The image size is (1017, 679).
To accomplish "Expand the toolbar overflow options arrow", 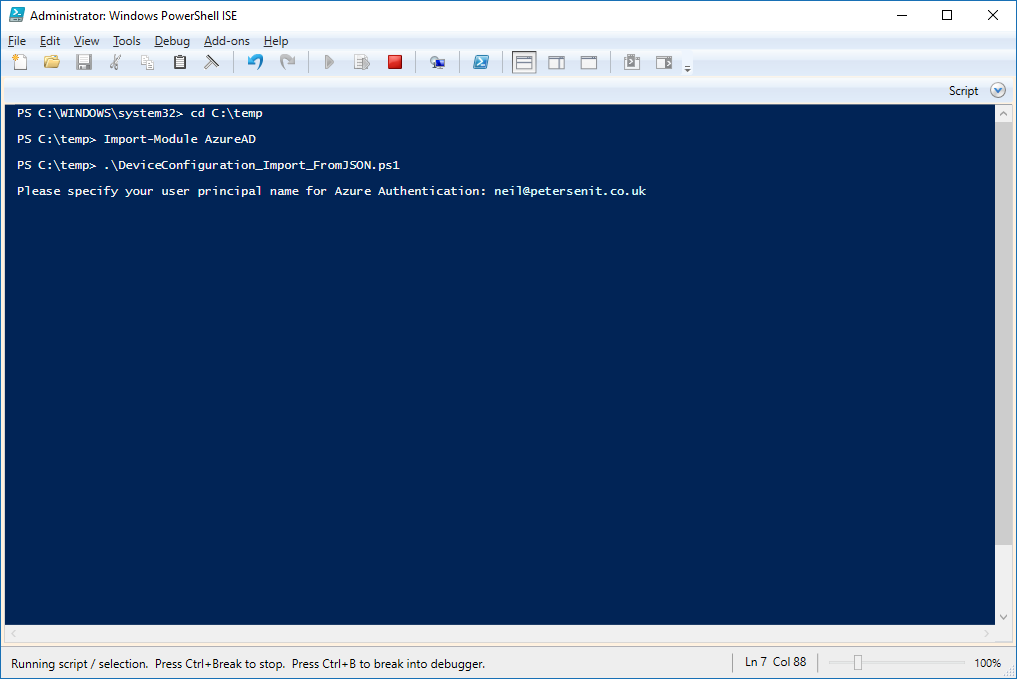I will [688, 68].
